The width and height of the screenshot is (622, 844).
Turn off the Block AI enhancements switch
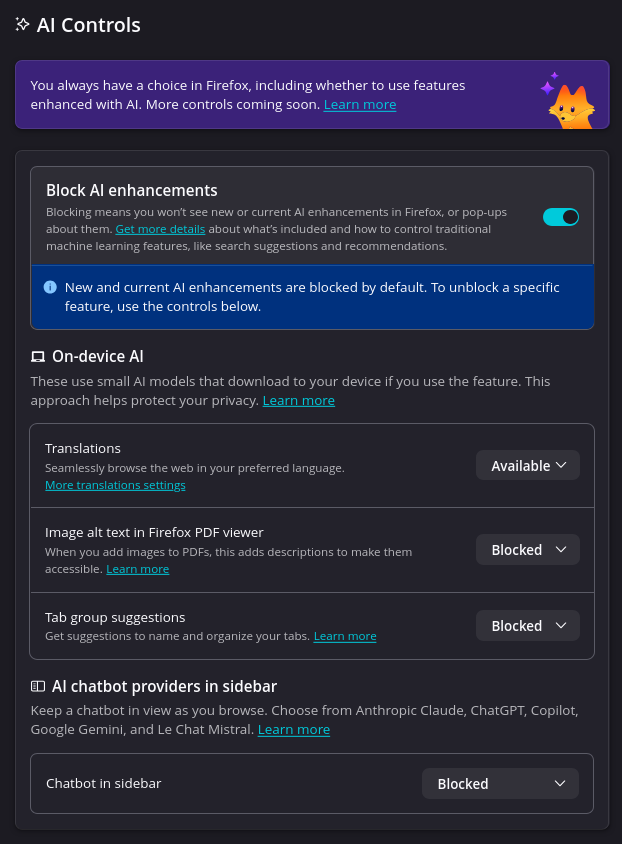coord(560,217)
